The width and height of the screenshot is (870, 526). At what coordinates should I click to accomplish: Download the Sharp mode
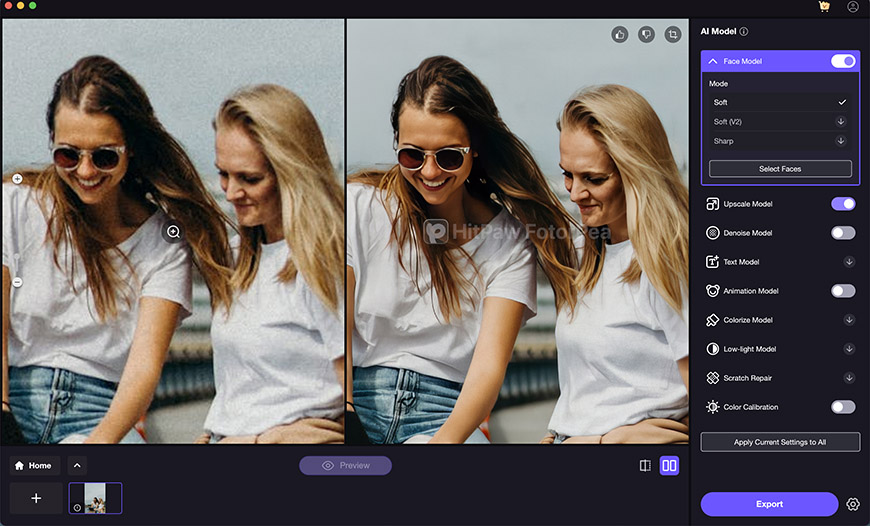click(841, 141)
